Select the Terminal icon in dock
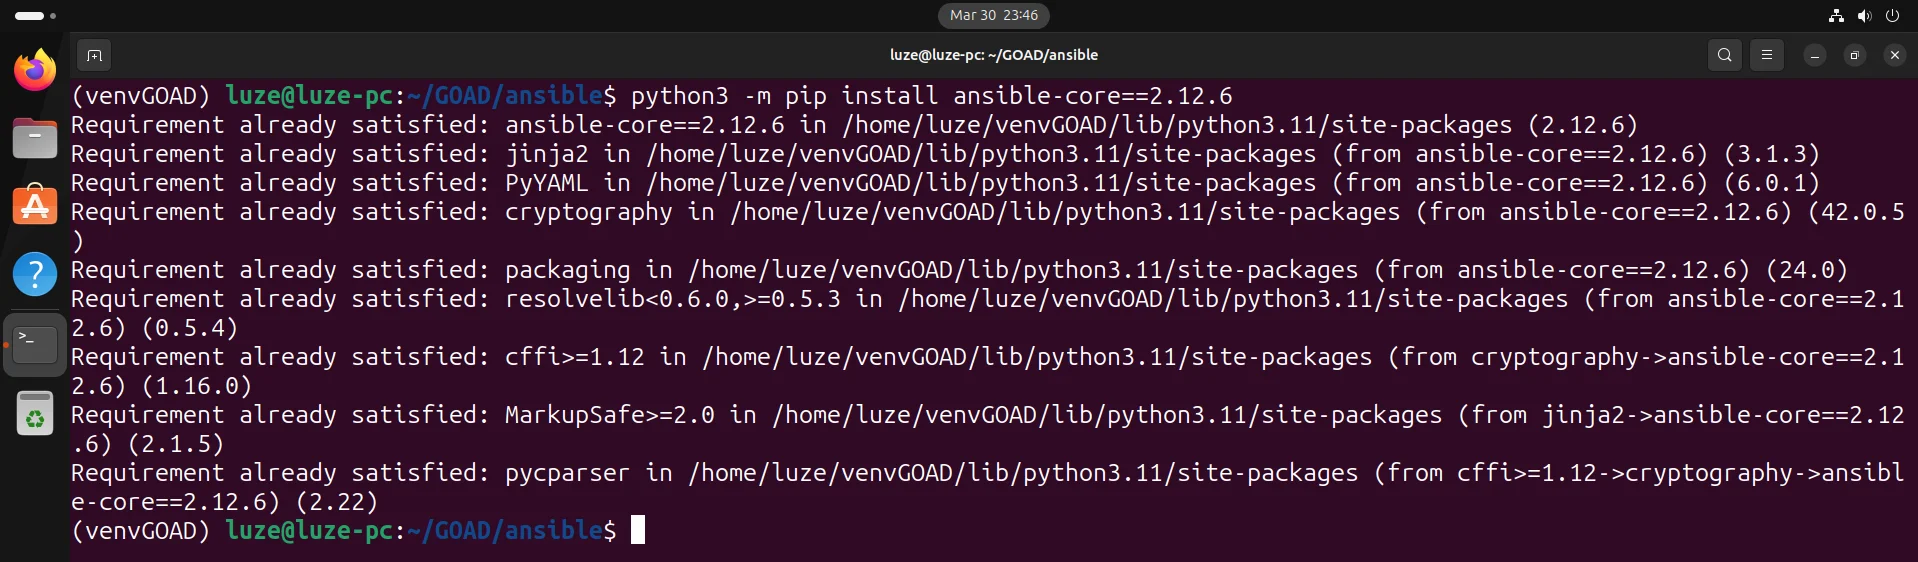The image size is (1918, 562). pos(35,344)
